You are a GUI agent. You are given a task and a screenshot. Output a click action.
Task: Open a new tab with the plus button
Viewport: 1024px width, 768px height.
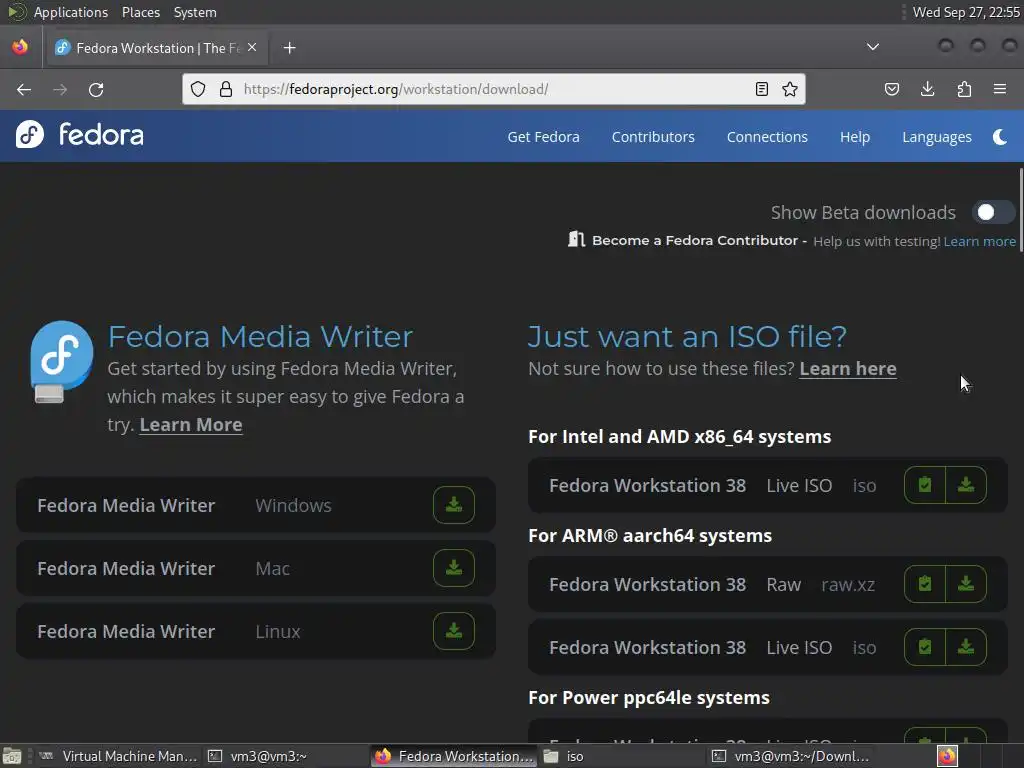tap(289, 48)
